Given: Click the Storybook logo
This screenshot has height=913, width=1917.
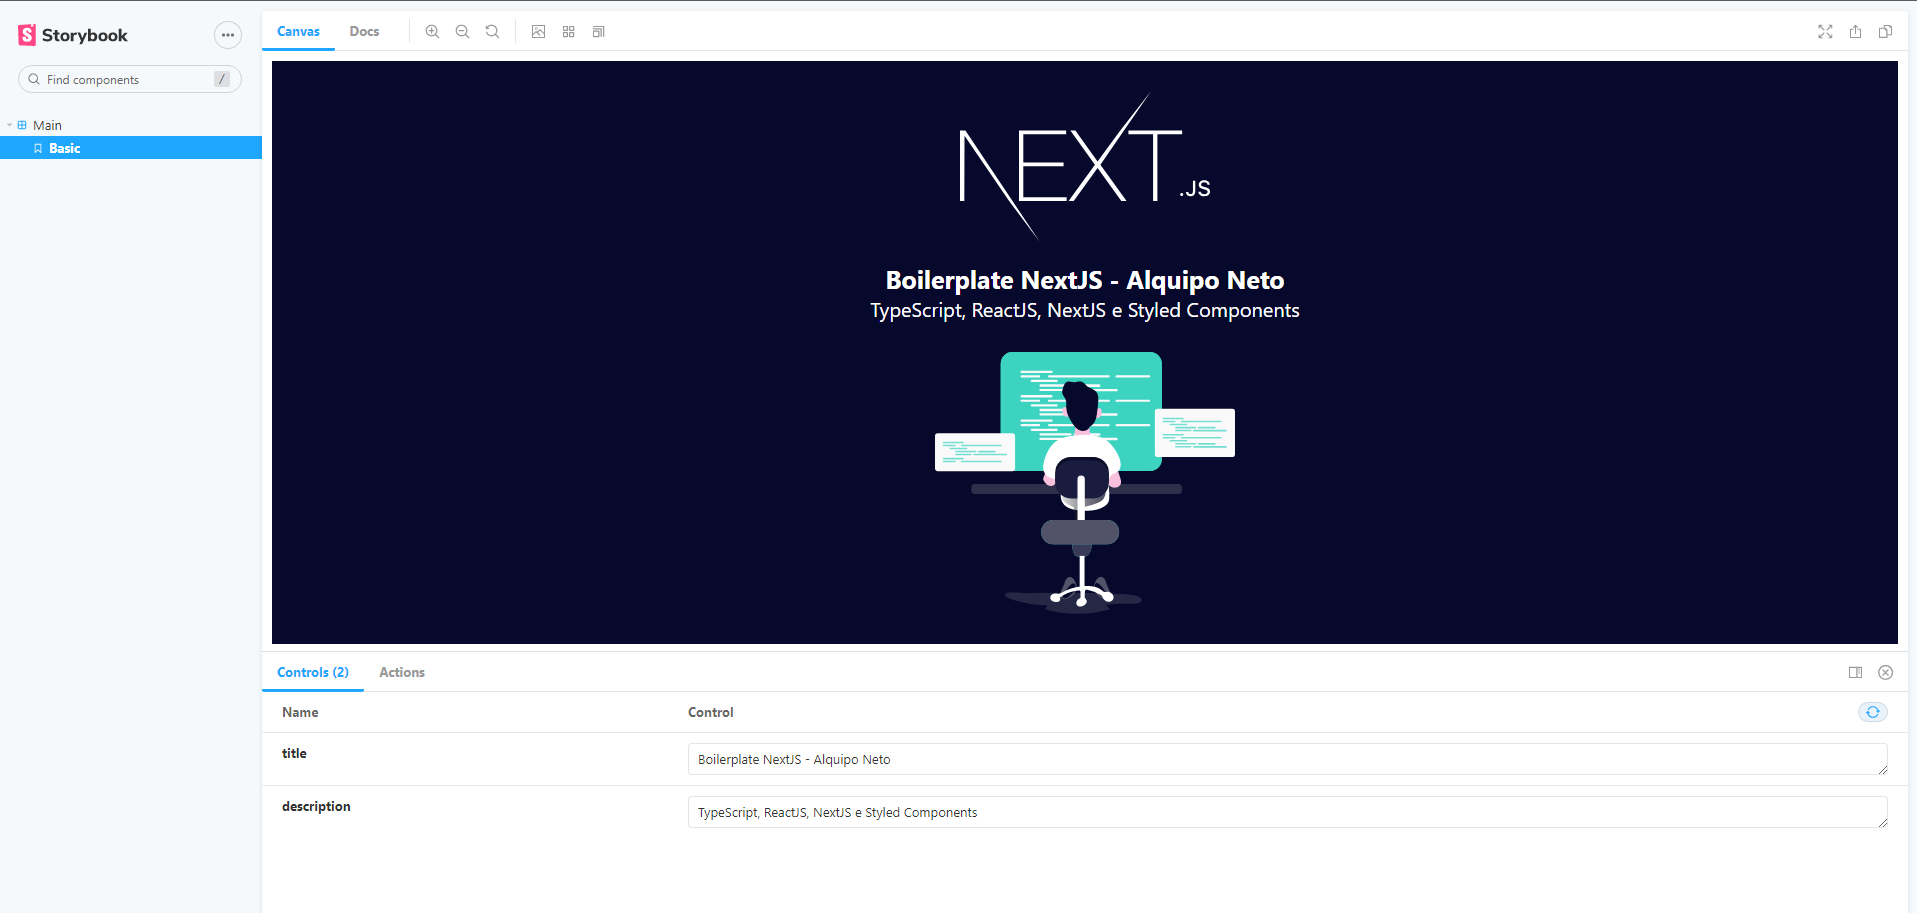Looking at the screenshot, I should 73,35.
